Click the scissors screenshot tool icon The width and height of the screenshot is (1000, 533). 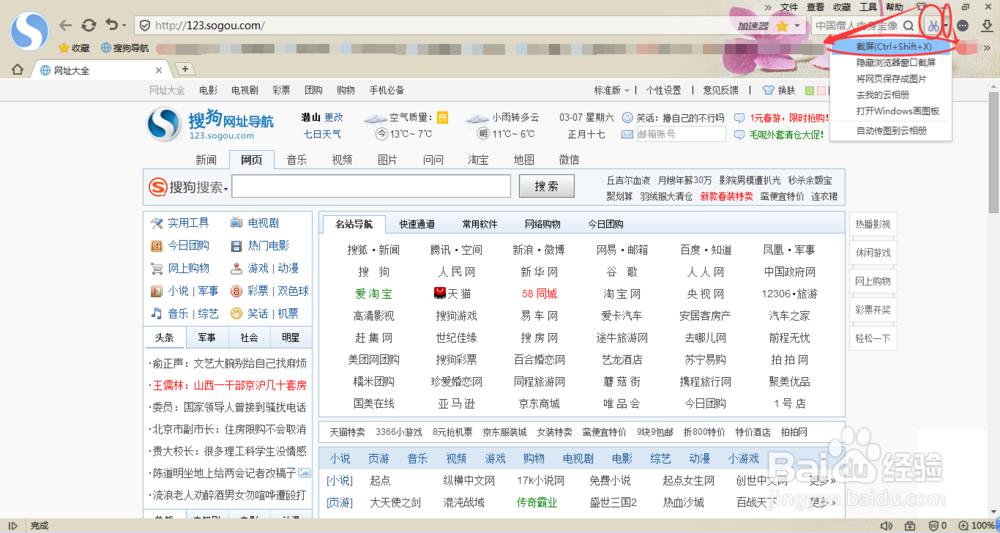pos(933,26)
